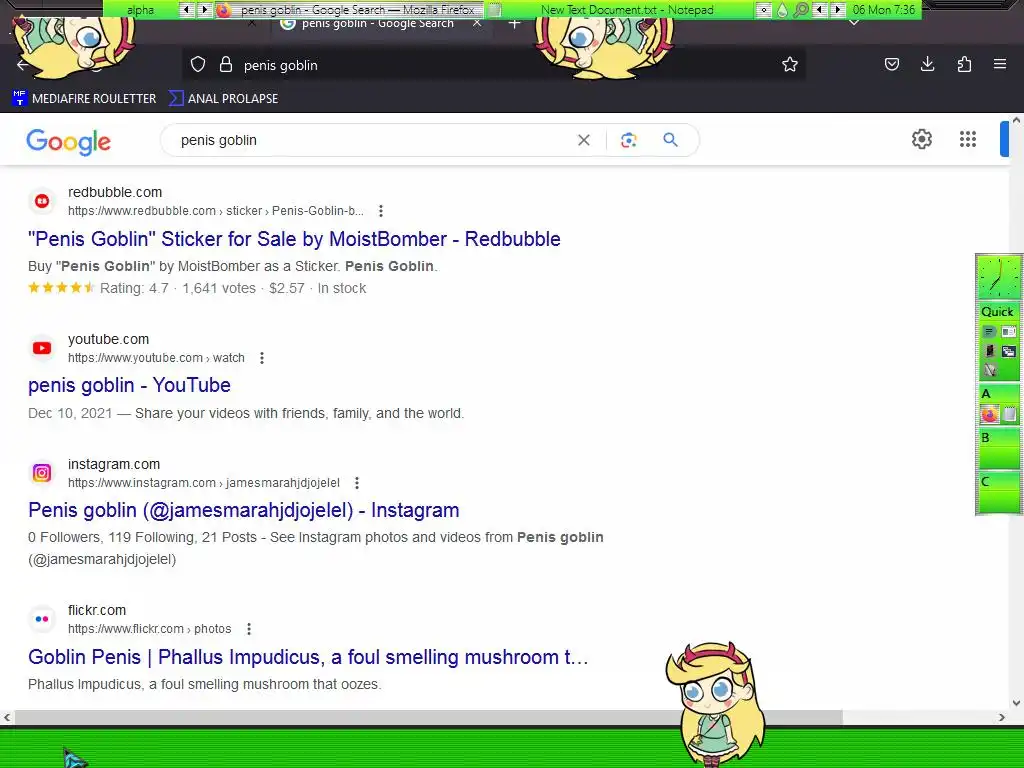Click the left arrow beside the alpha label
1024x768 pixels.
(x=187, y=10)
